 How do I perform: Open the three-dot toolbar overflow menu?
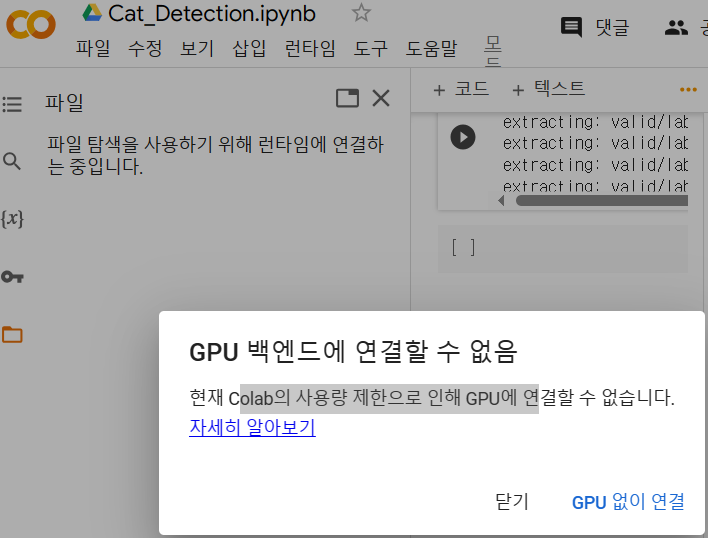[688, 90]
